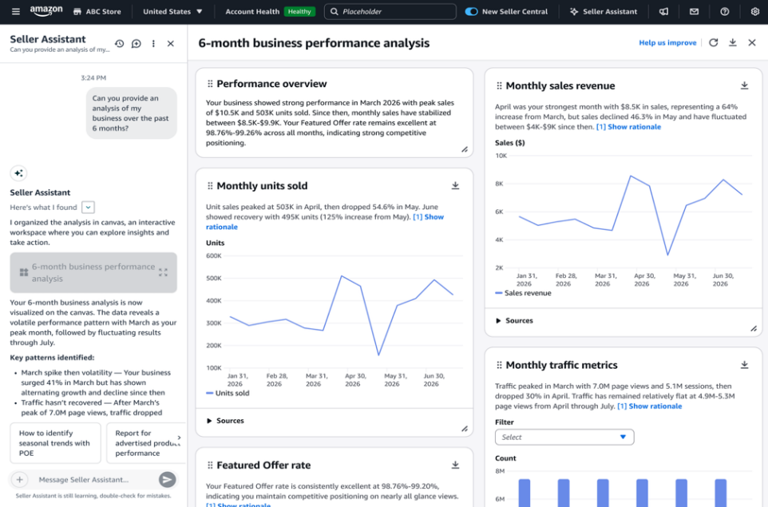
Task: Grab the Featured Offer rate drag handle
Action: (210, 465)
